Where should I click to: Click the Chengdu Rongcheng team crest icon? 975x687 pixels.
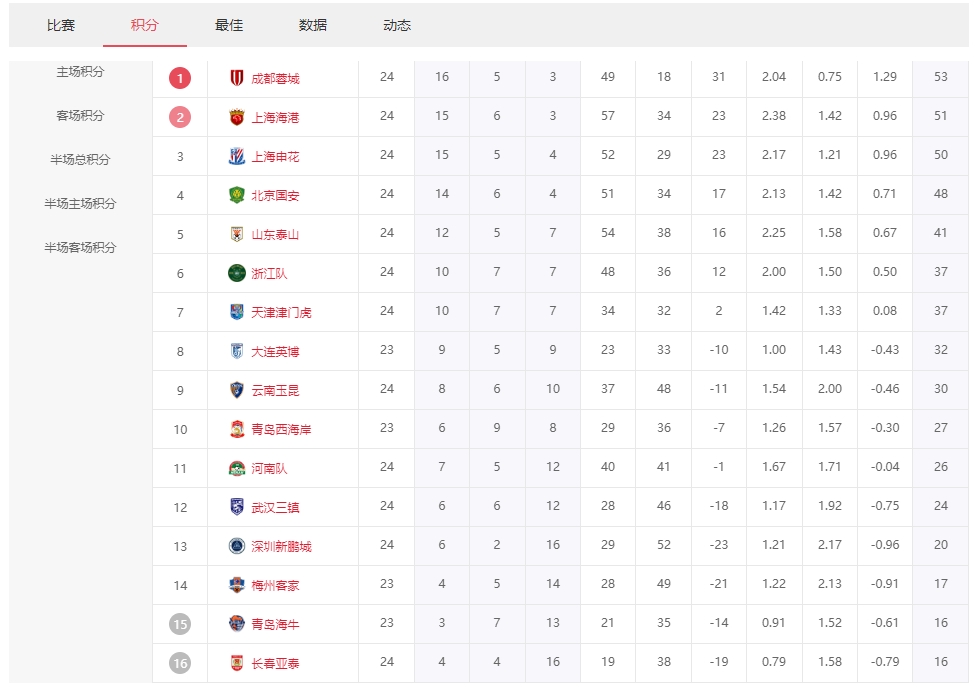tap(237, 78)
